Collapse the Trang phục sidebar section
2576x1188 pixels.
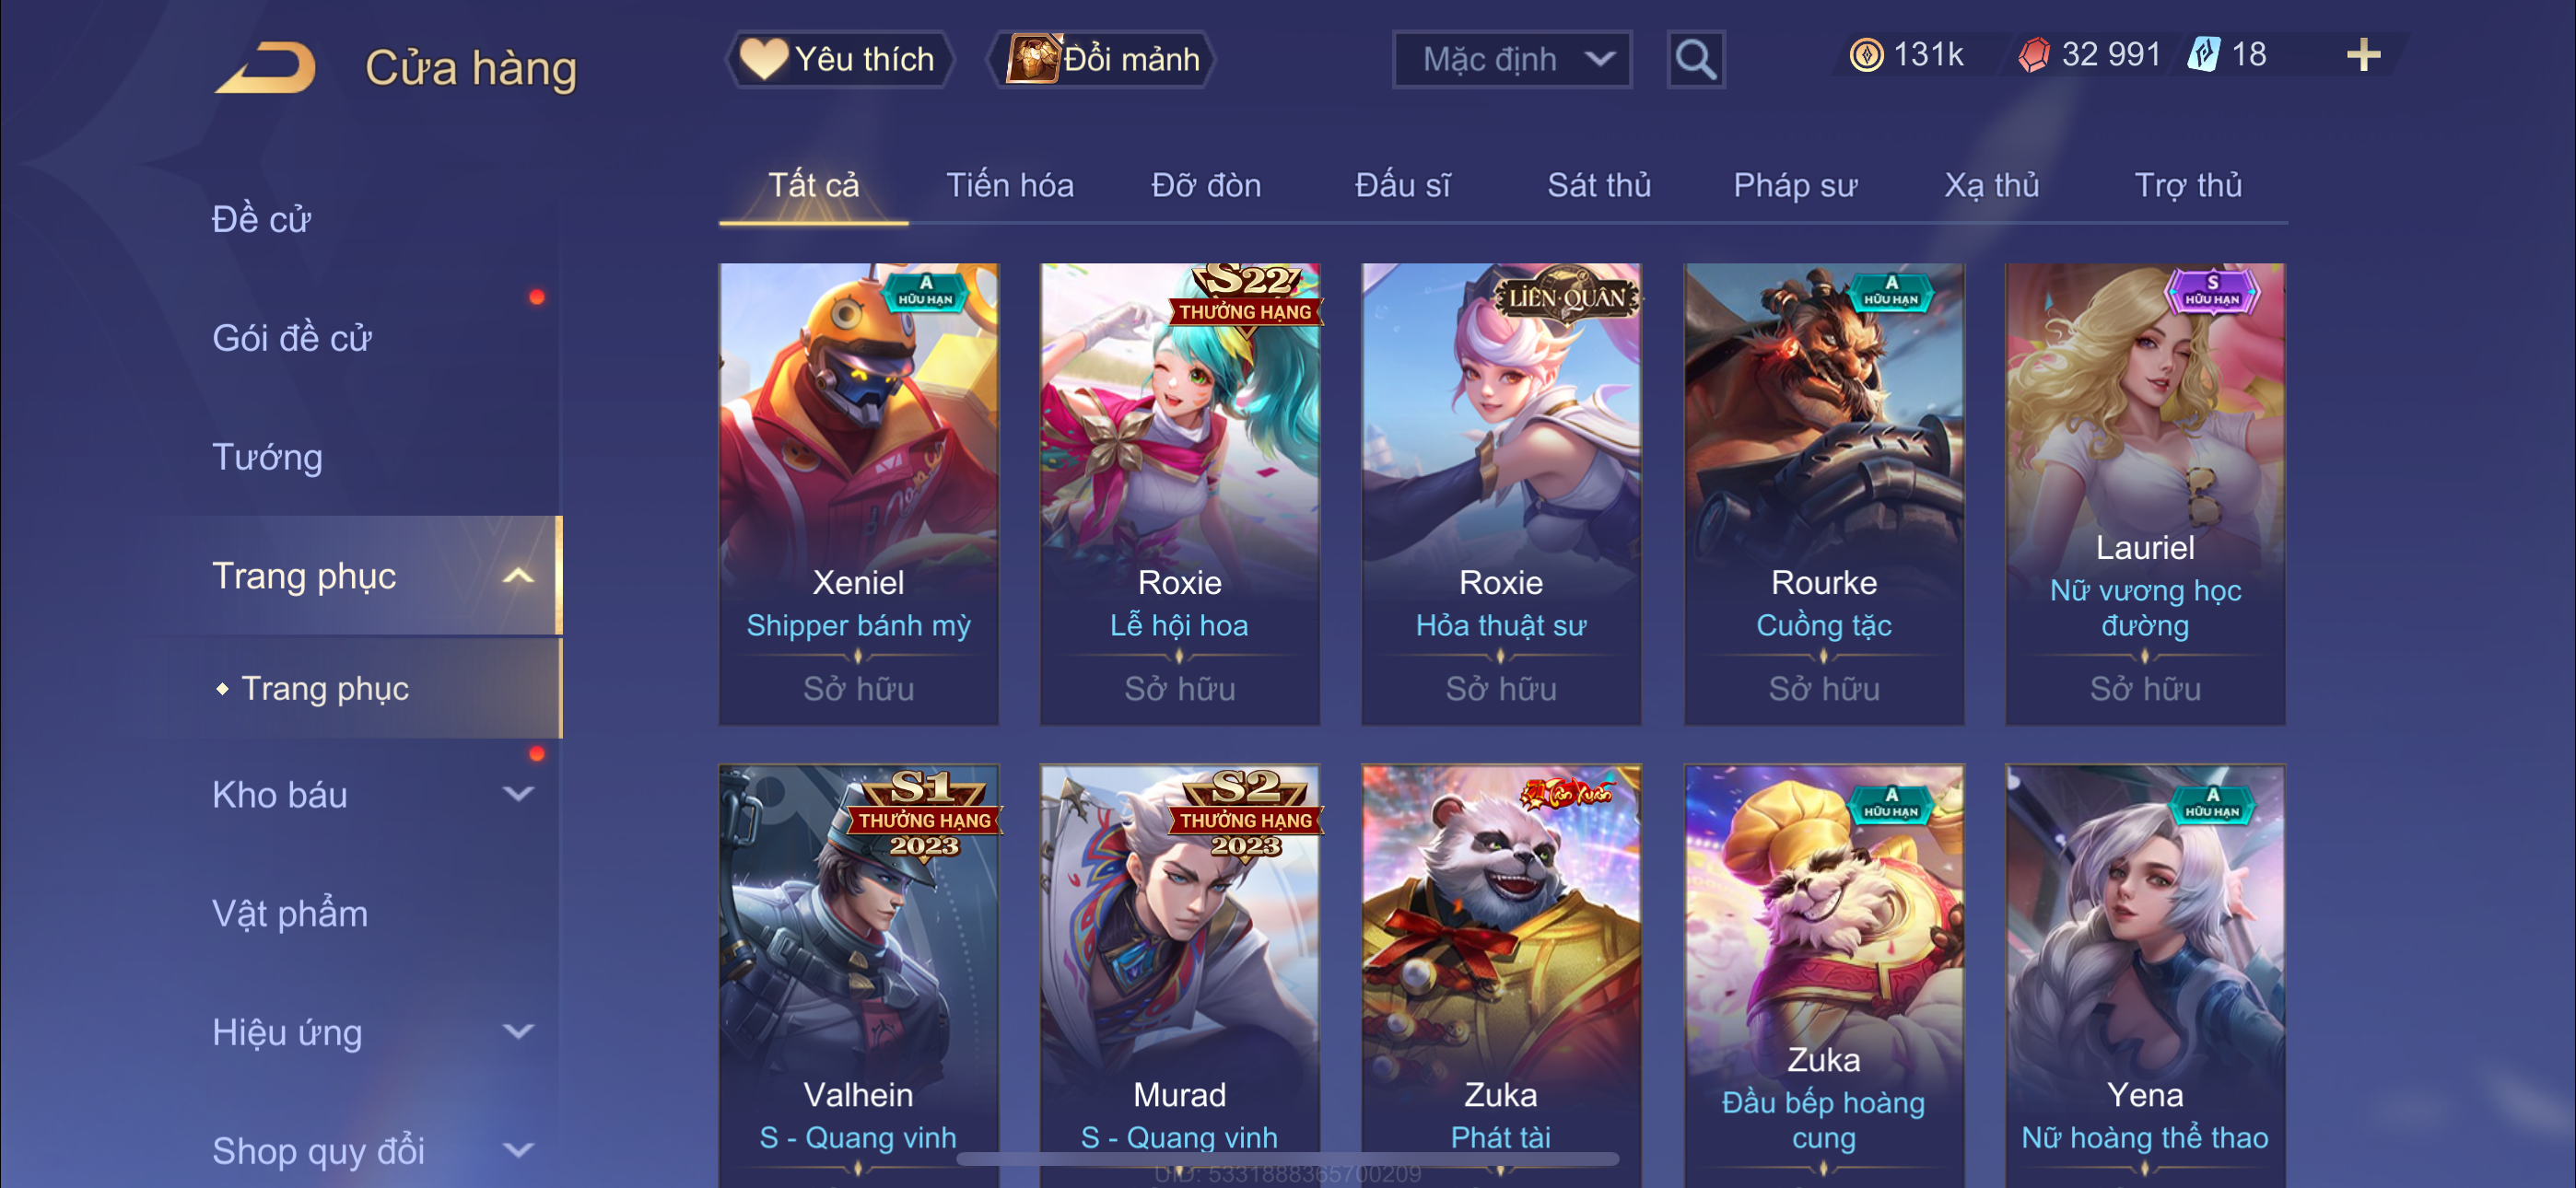[517, 576]
